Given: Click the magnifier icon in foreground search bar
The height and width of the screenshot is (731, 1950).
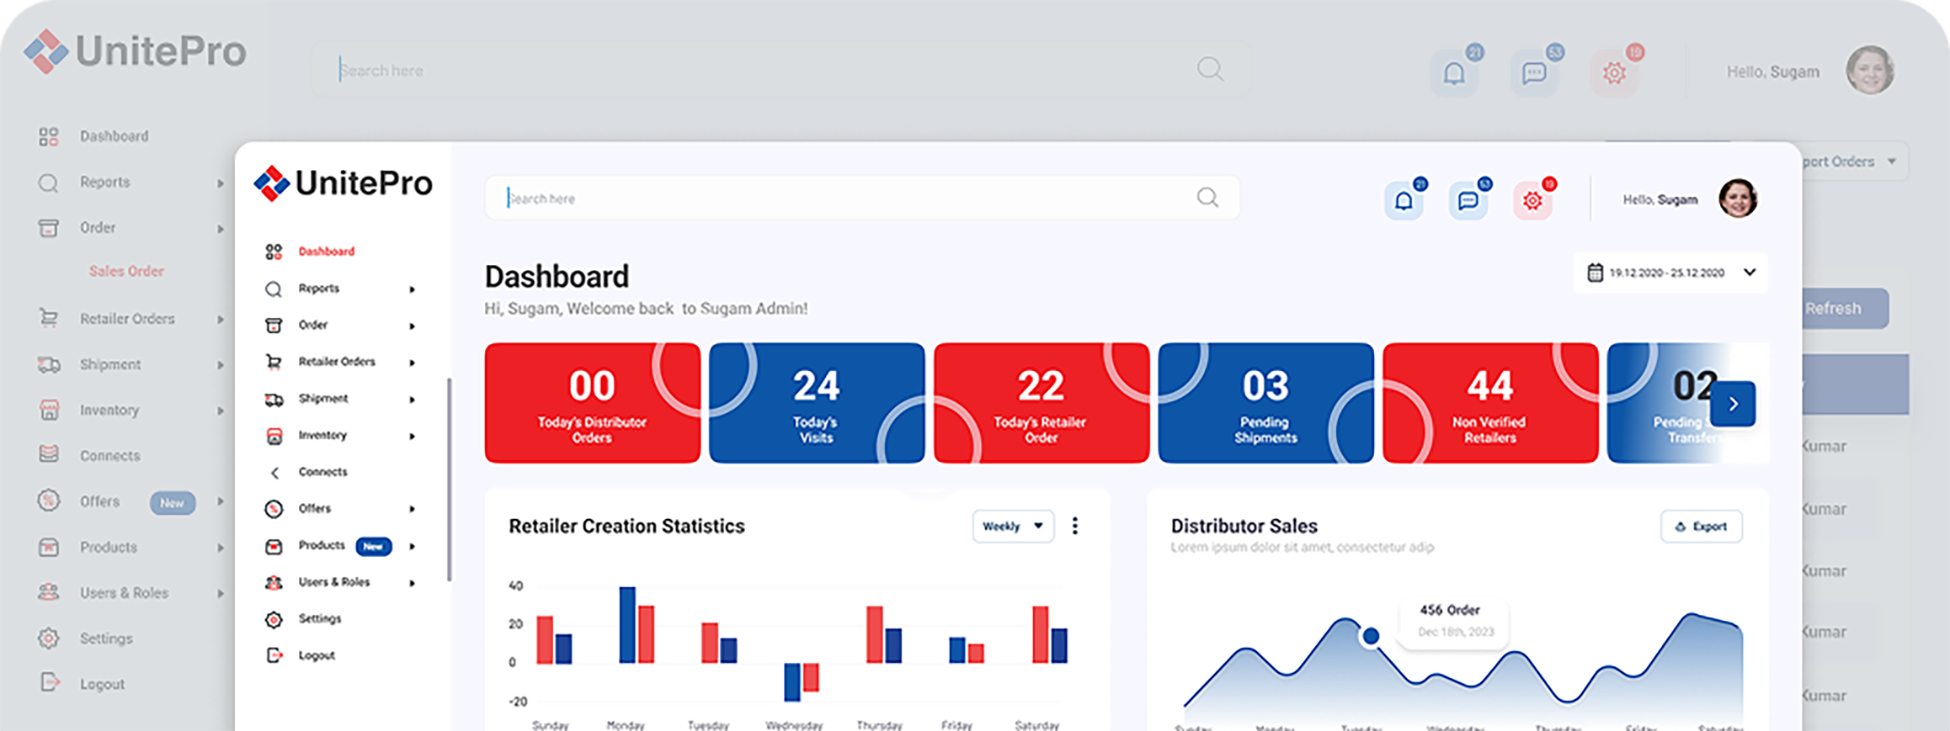Looking at the screenshot, I should [x=1208, y=198].
